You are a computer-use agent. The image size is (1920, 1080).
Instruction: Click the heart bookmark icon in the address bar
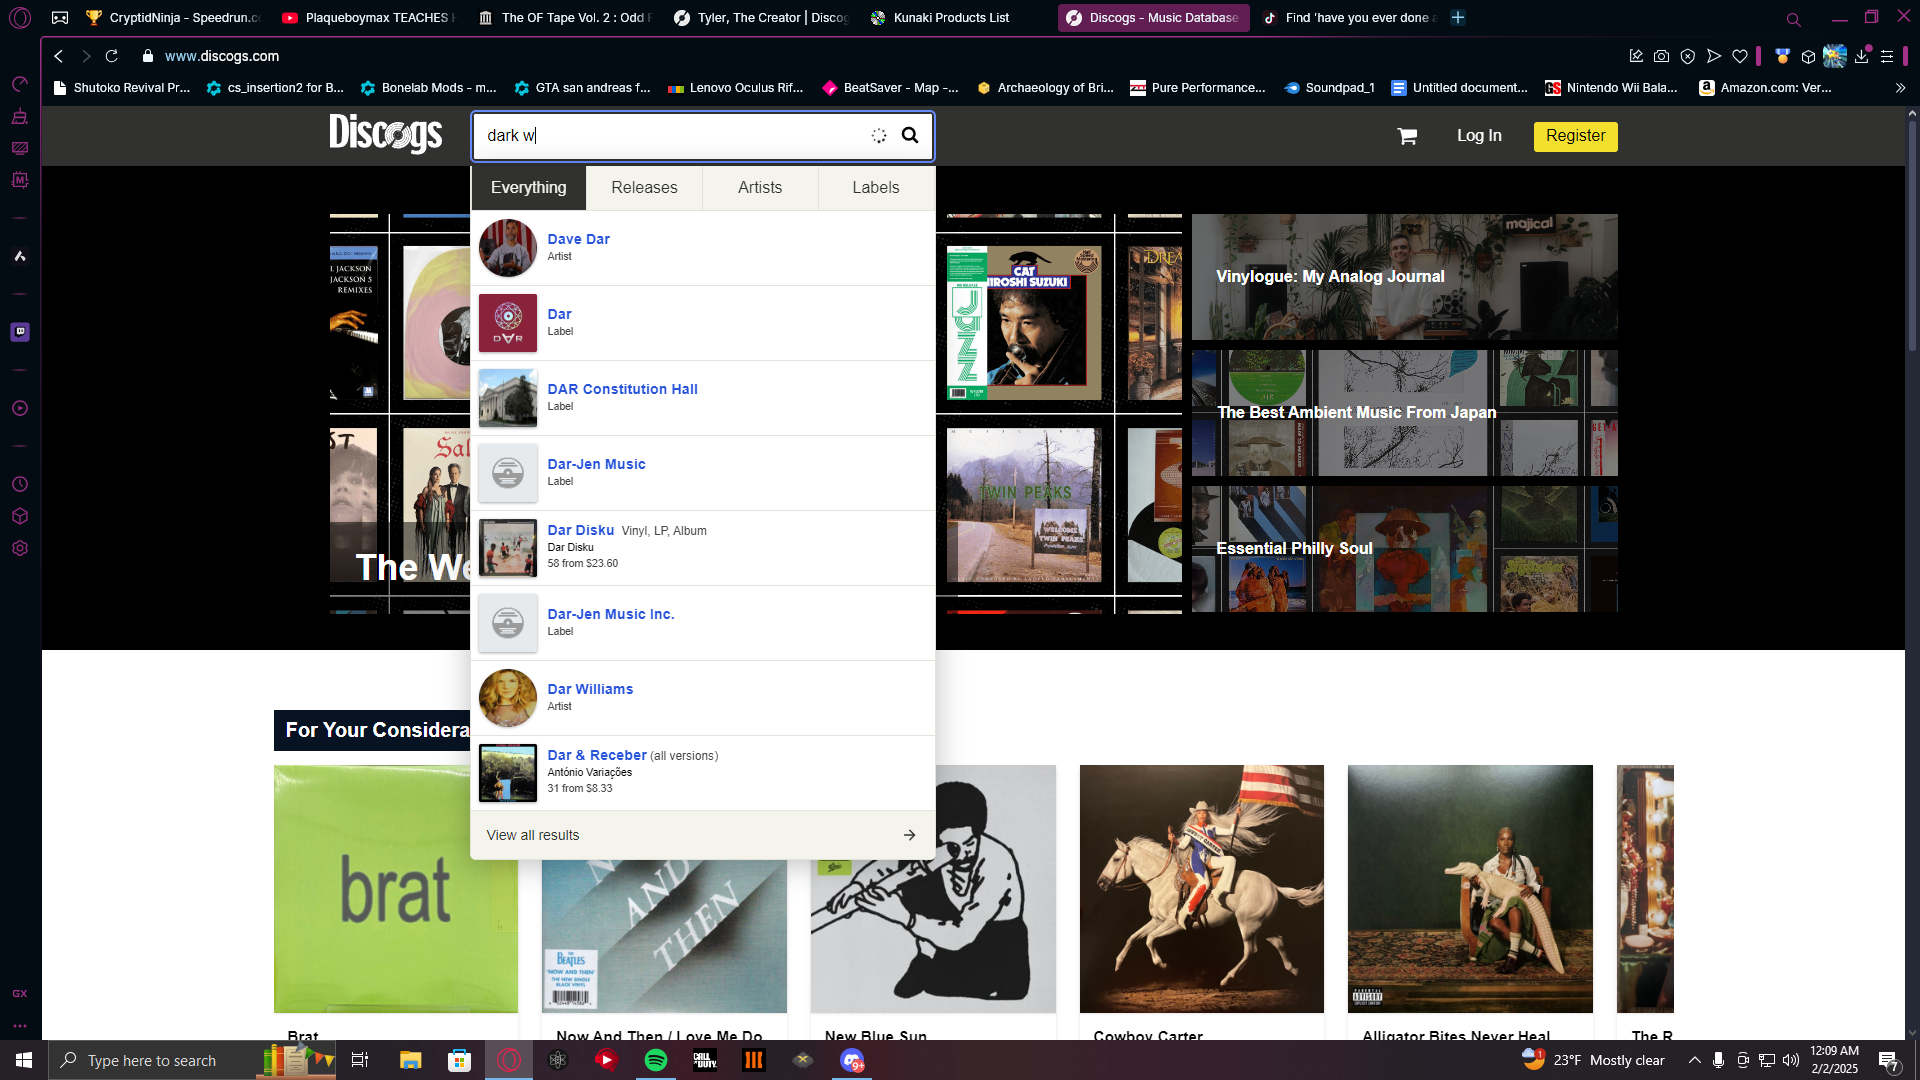click(x=1740, y=57)
